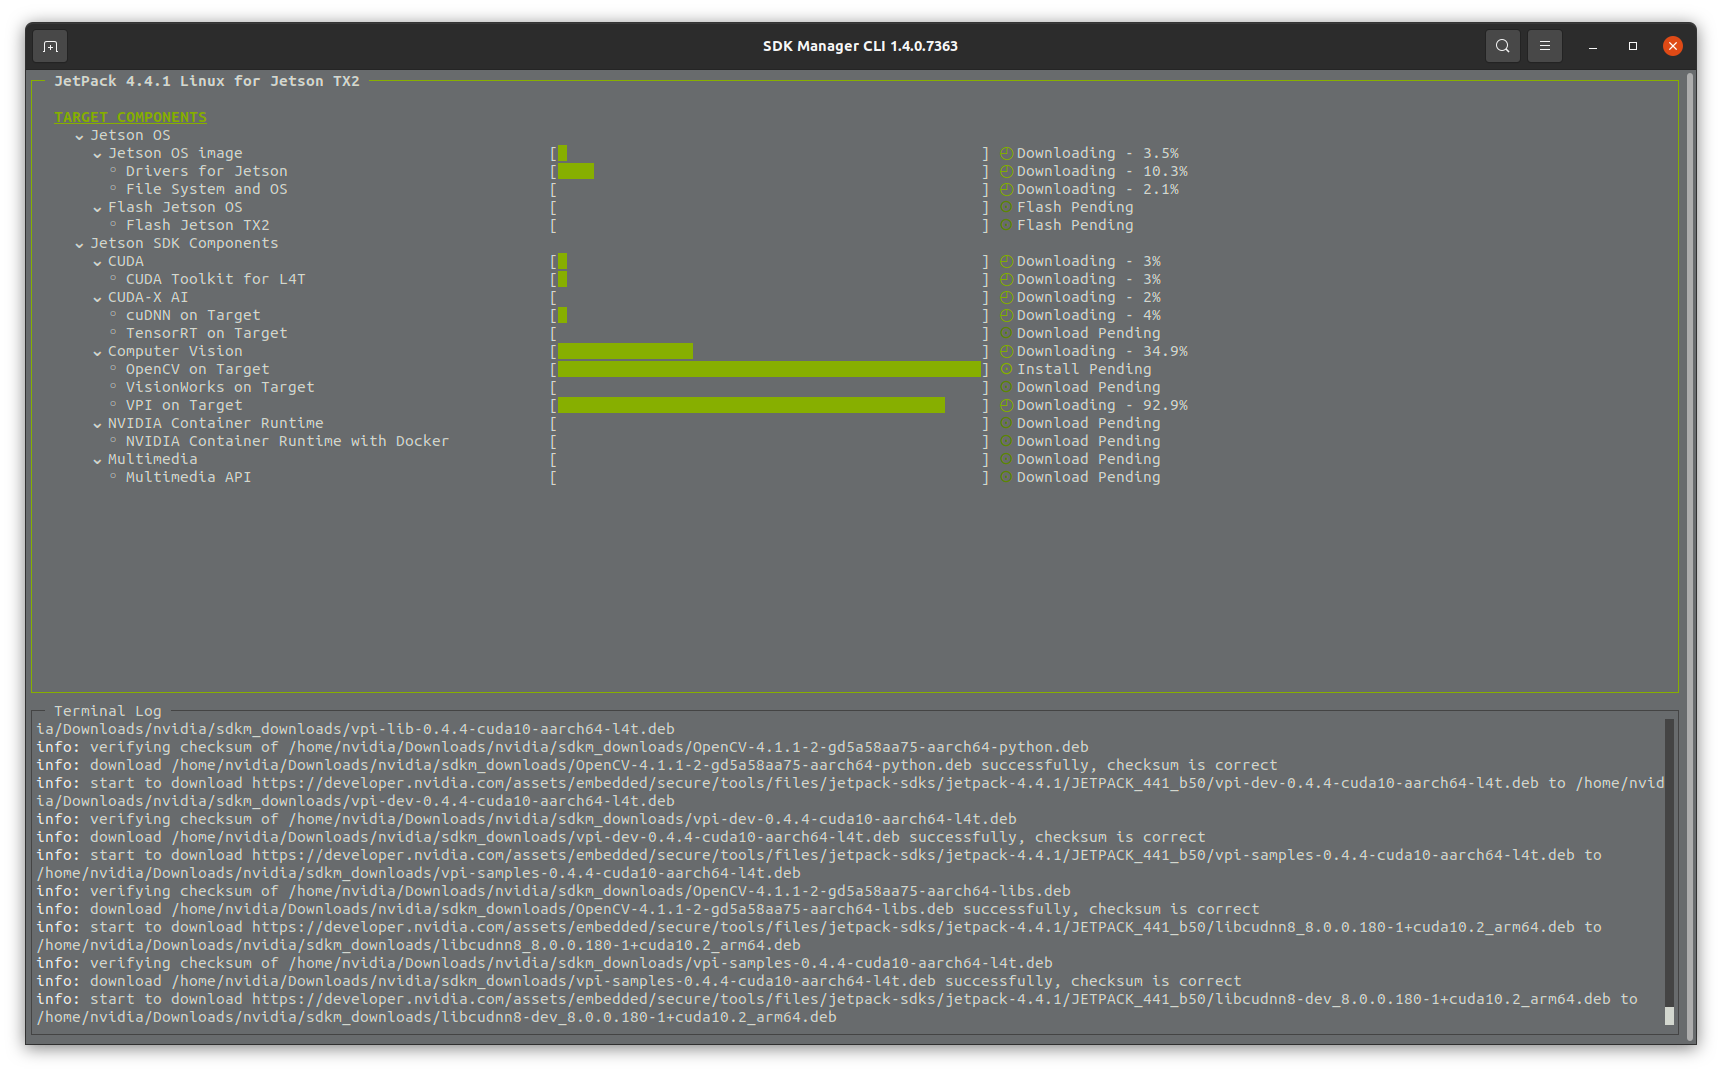Click 'Flash Pending' status for Flash Jetson TX2
This screenshot has width=1722, height=1073.
(1075, 225)
